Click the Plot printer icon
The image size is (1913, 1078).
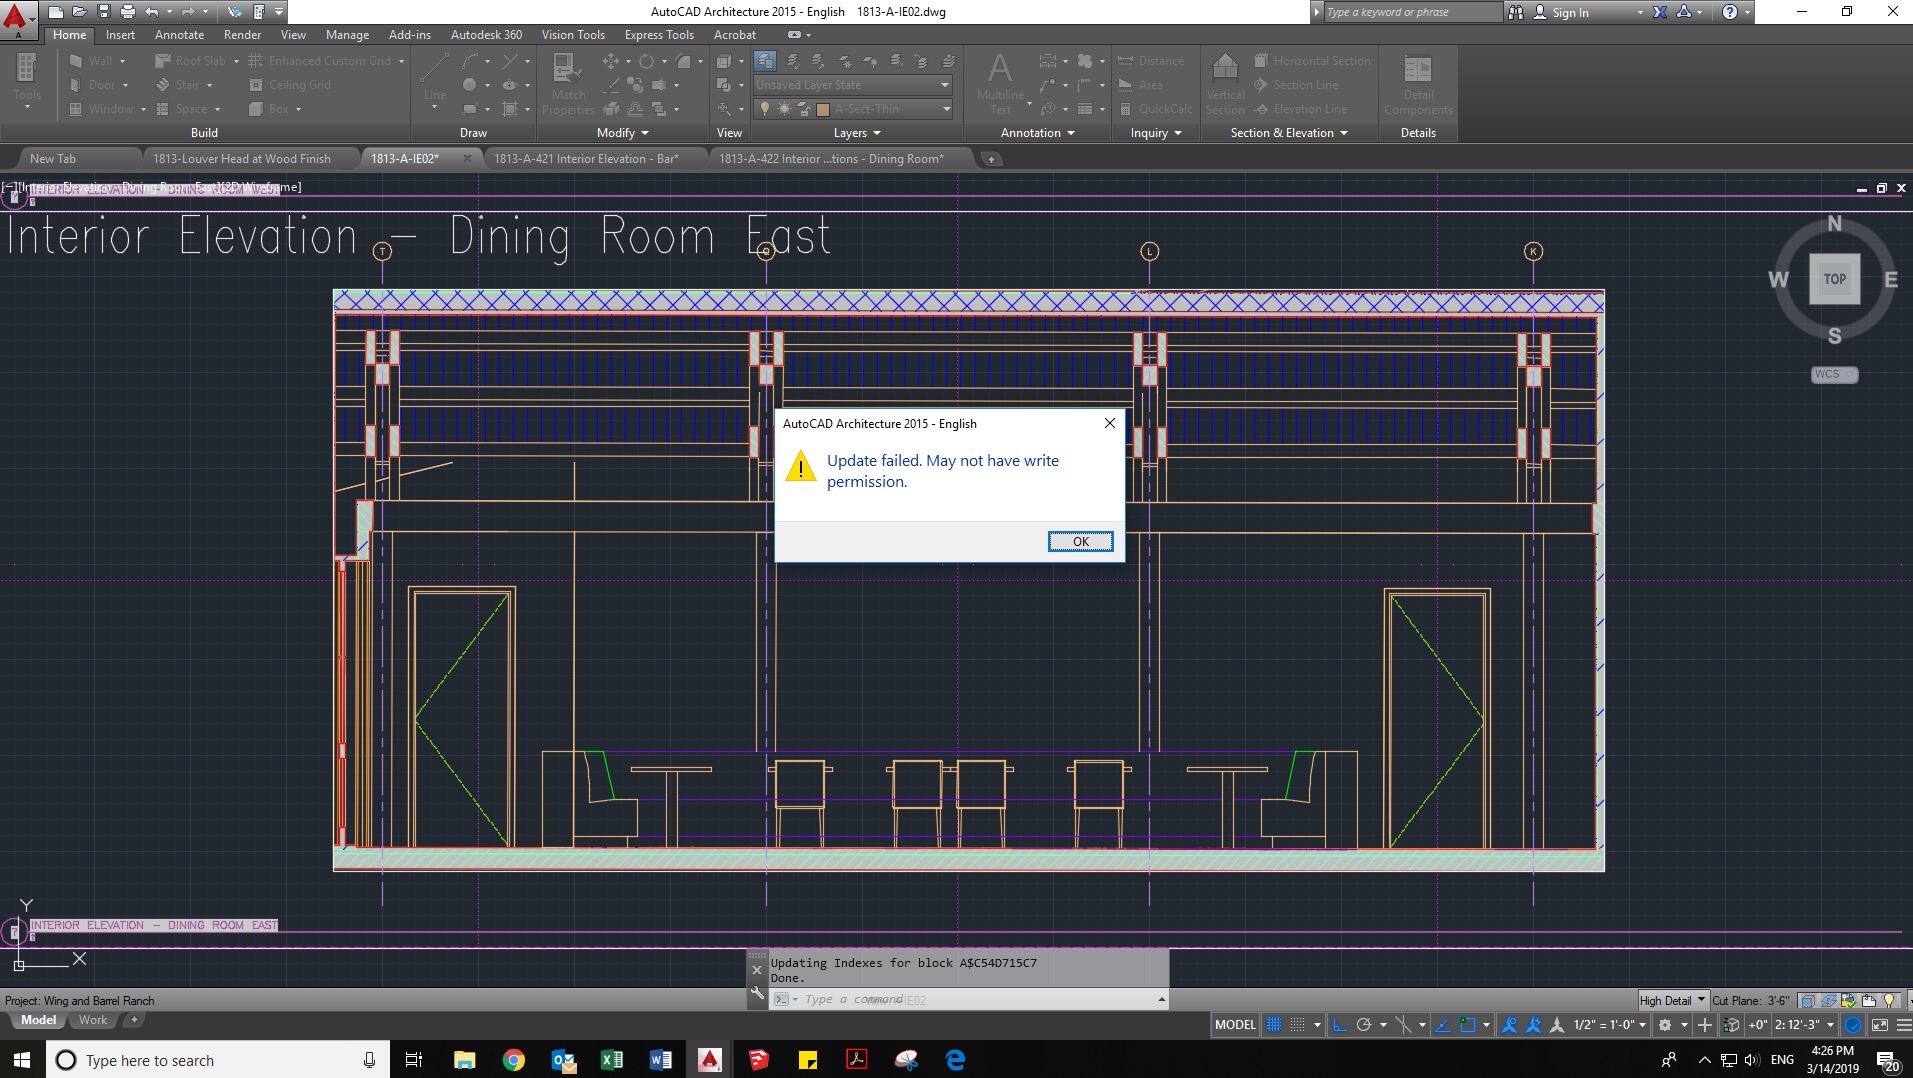(127, 12)
